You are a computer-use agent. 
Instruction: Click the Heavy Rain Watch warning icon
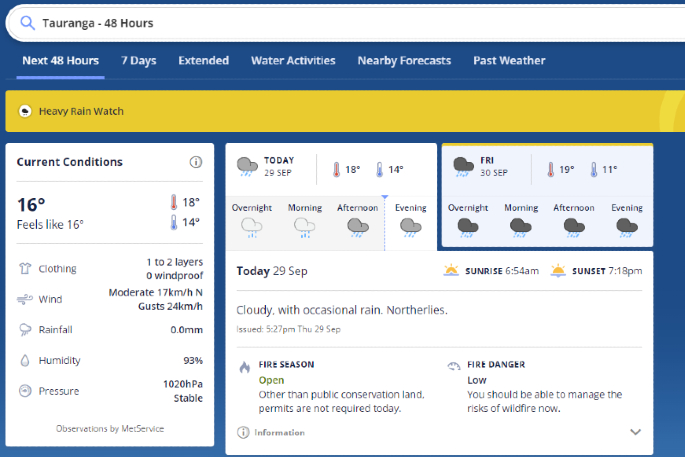[x=25, y=111]
